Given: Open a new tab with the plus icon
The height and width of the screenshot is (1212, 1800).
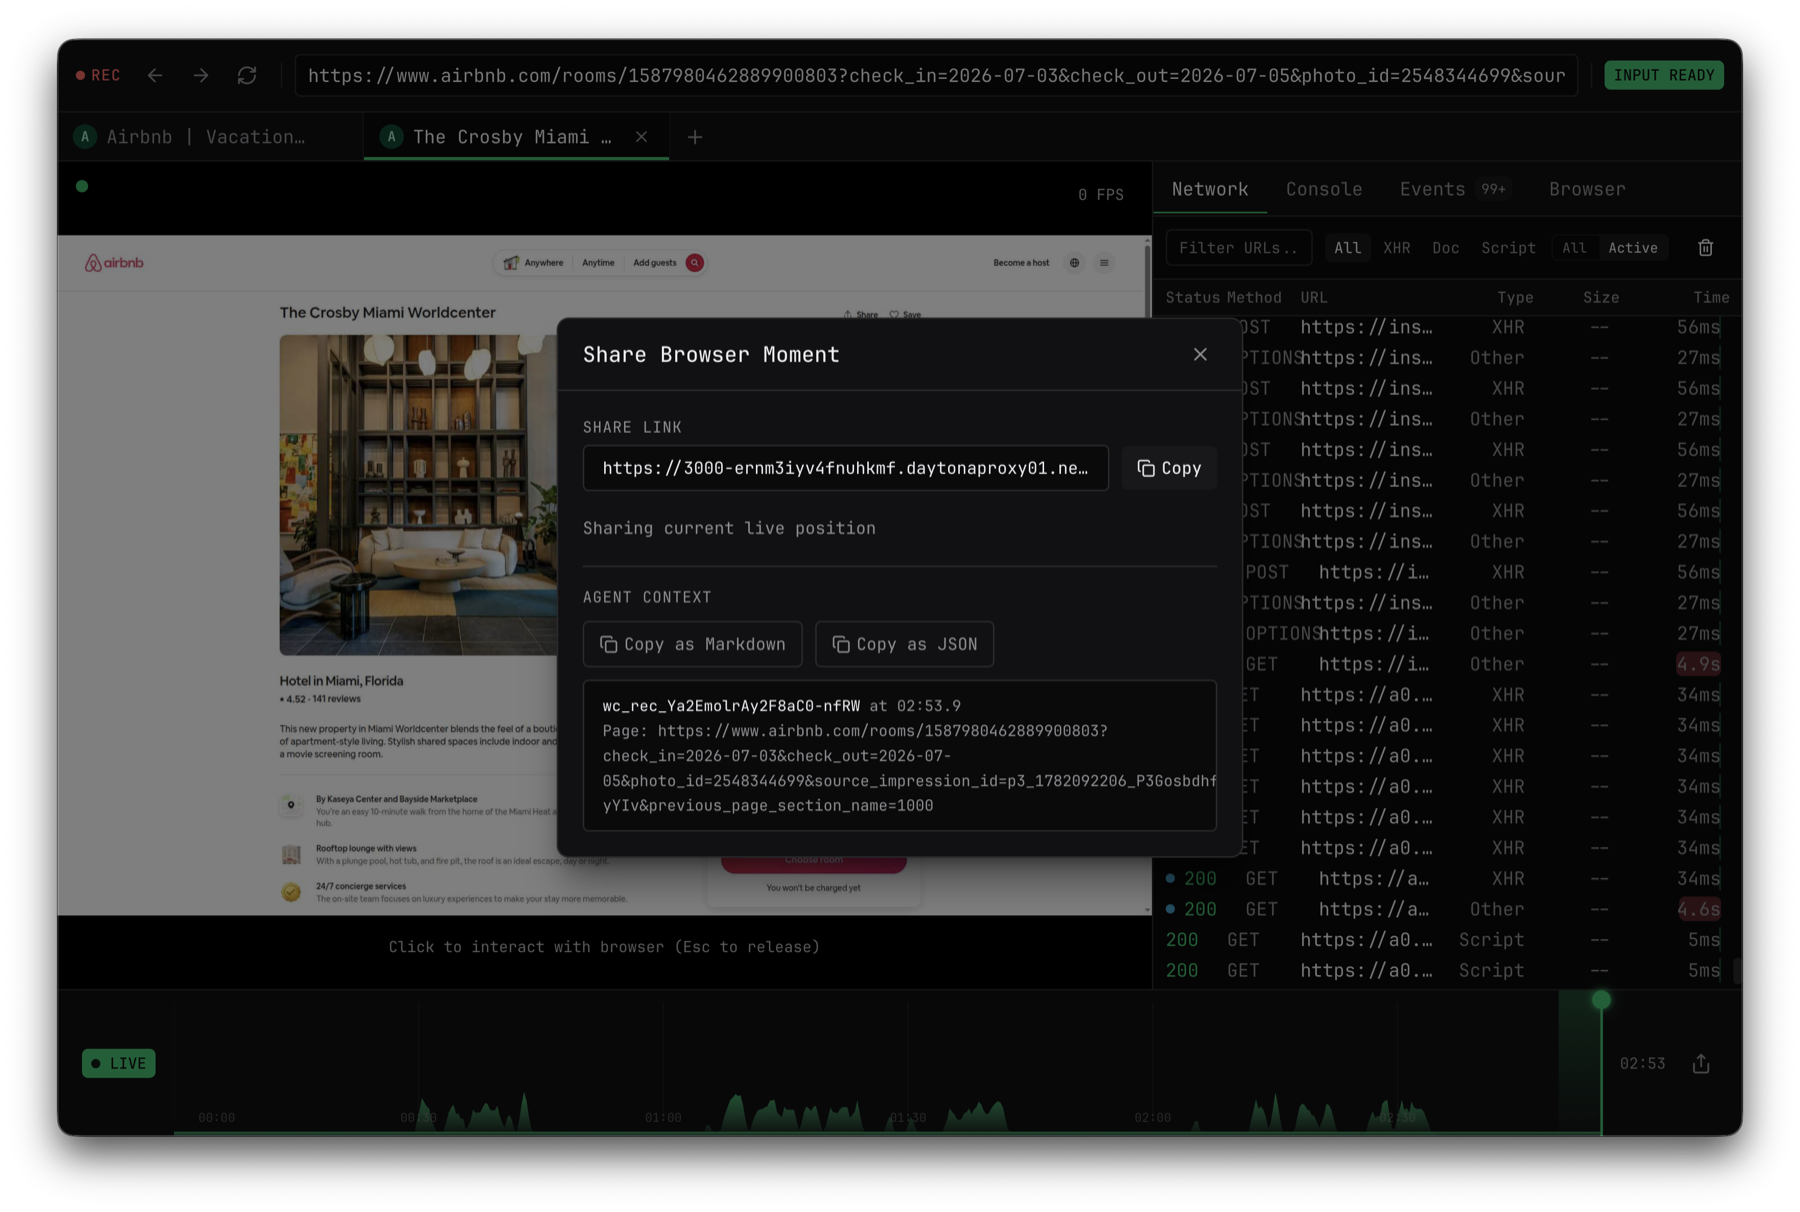Looking at the screenshot, I should pyautogui.click(x=695, y=137).
